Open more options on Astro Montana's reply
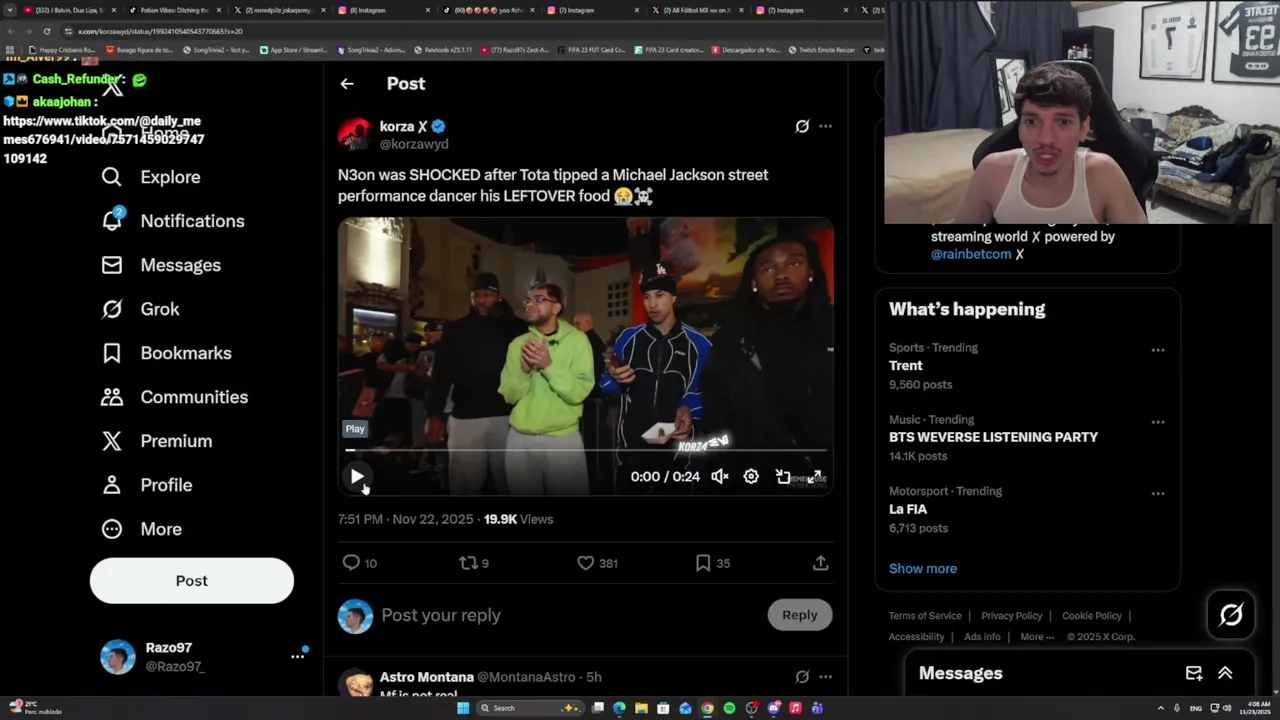Viewport: 1280px width, 720px height. (825, 677)
